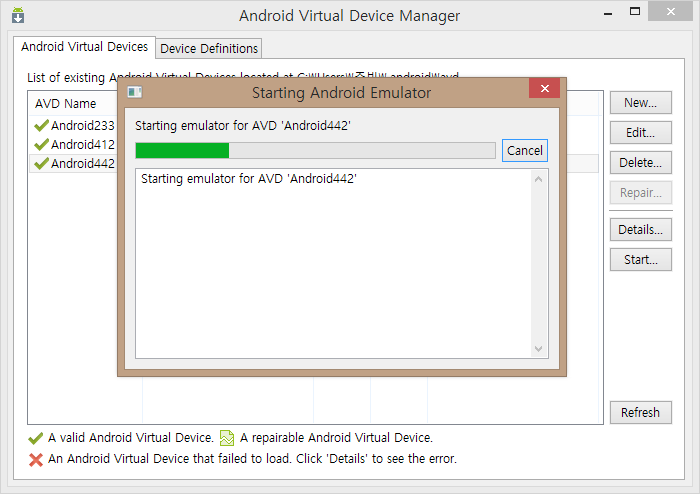Screen dimensions: 700x494
Task: Open the Device Definitions tab
Action: click(209, 48)
